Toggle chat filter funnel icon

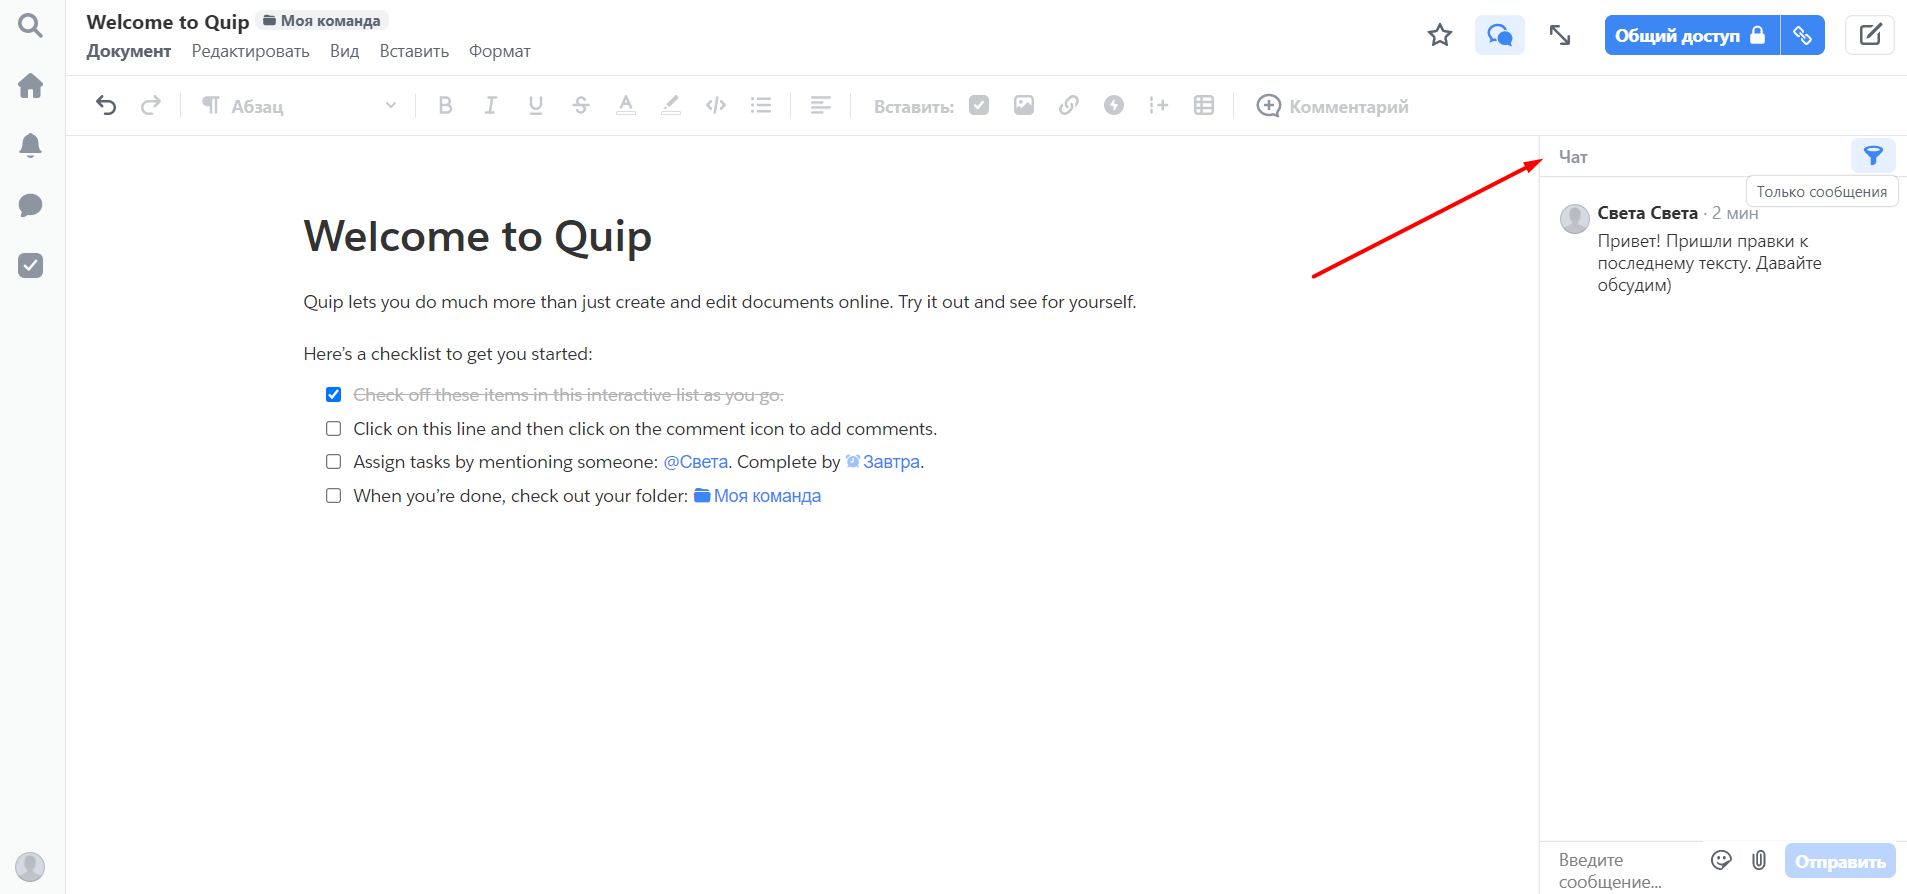tap(1873, 155)
